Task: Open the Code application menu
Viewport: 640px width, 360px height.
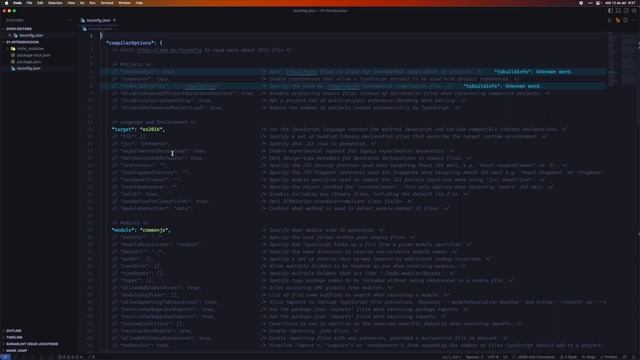Action: click(18, 3)
